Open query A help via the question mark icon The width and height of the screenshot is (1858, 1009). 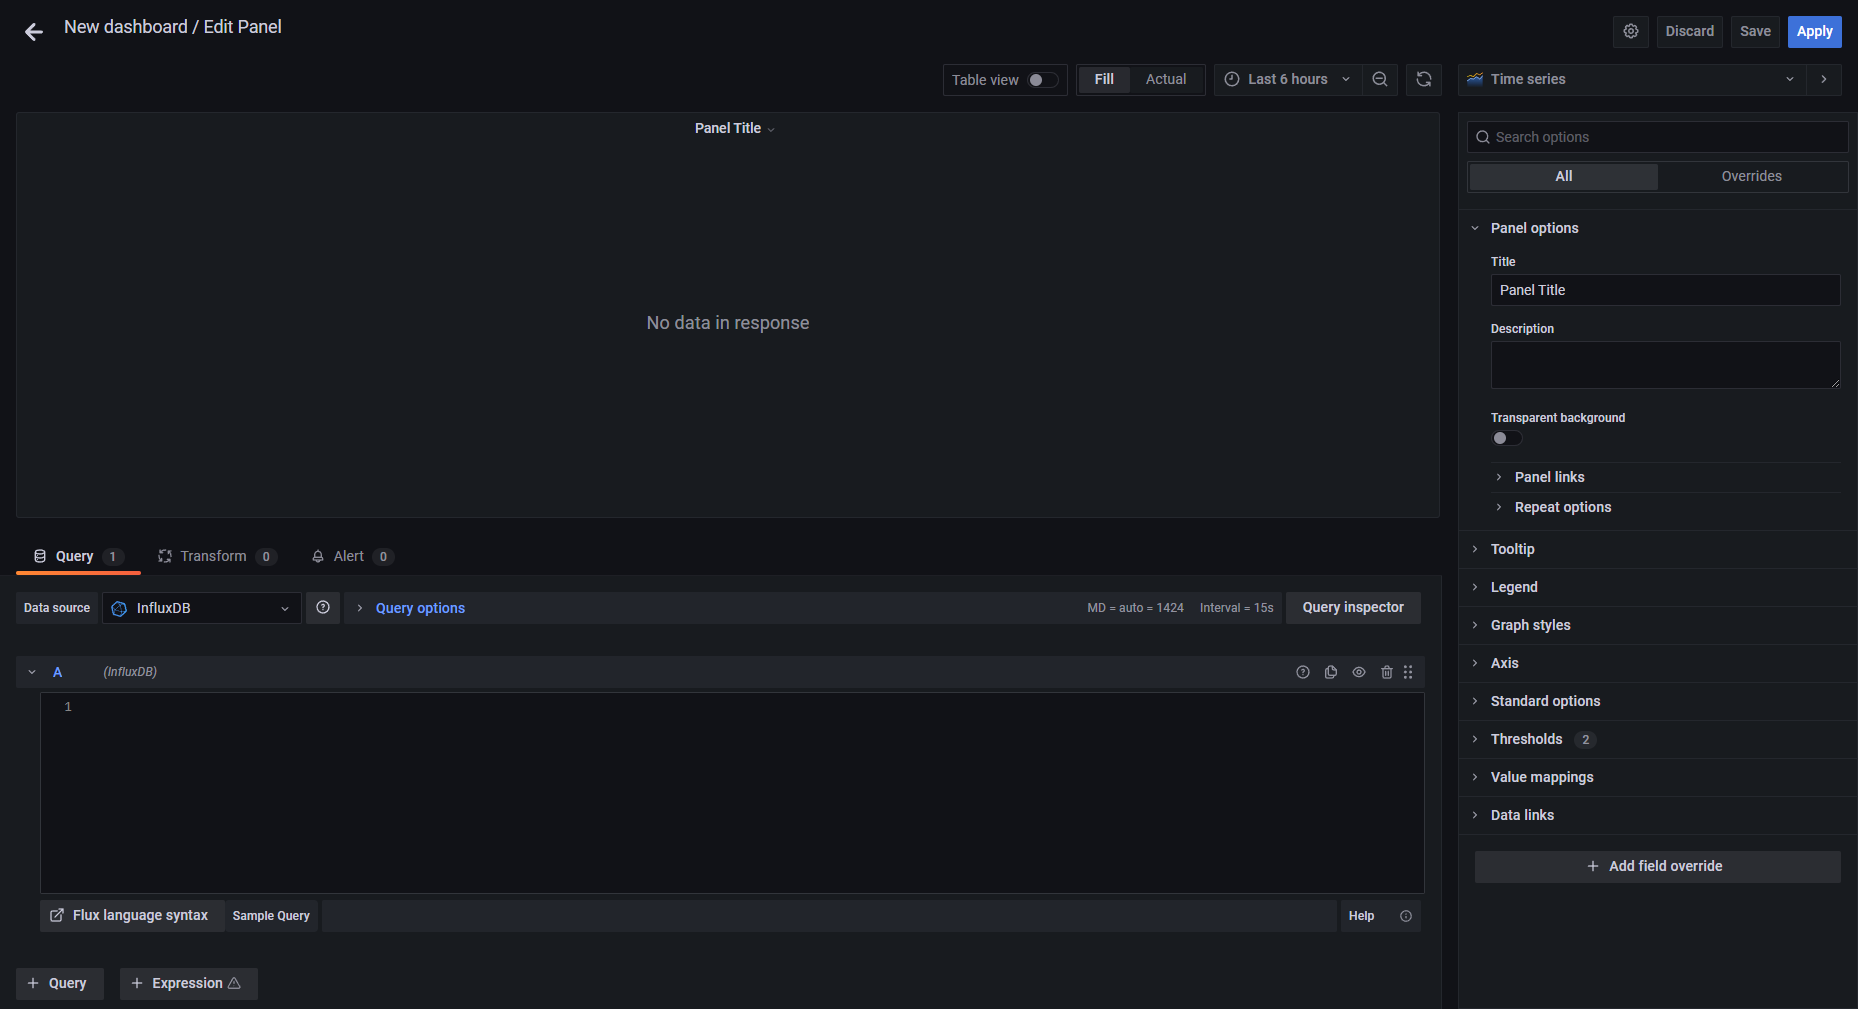tap(1303, 671)
